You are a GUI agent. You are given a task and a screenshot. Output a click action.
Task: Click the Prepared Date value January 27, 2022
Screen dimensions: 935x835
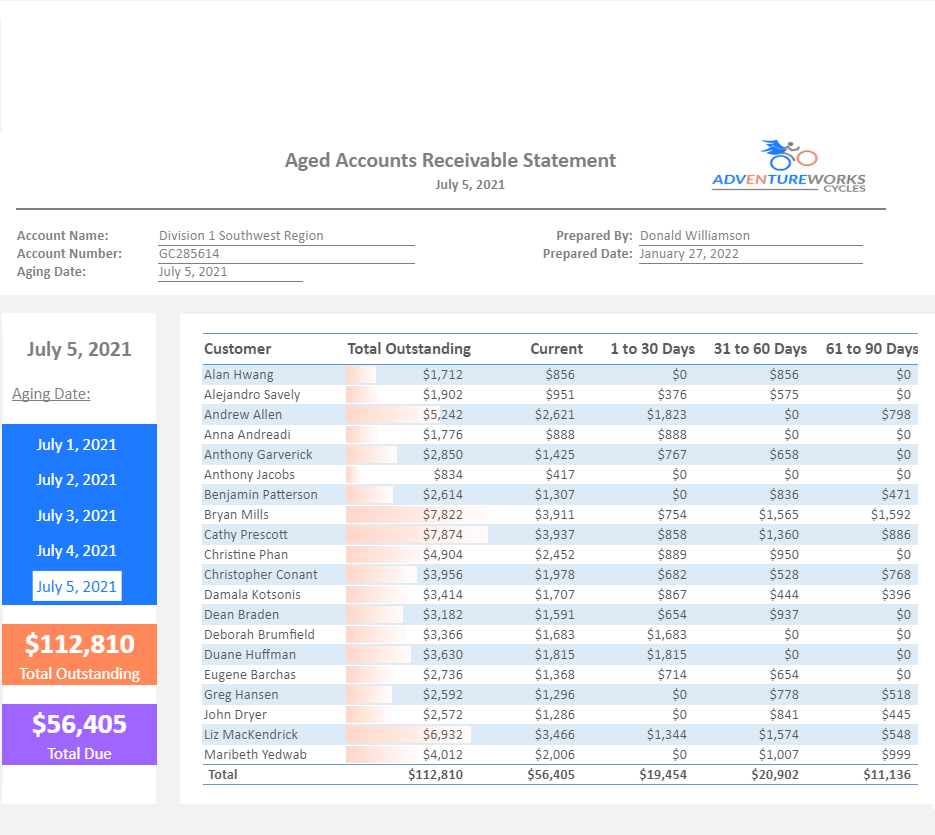click(689, 253)
